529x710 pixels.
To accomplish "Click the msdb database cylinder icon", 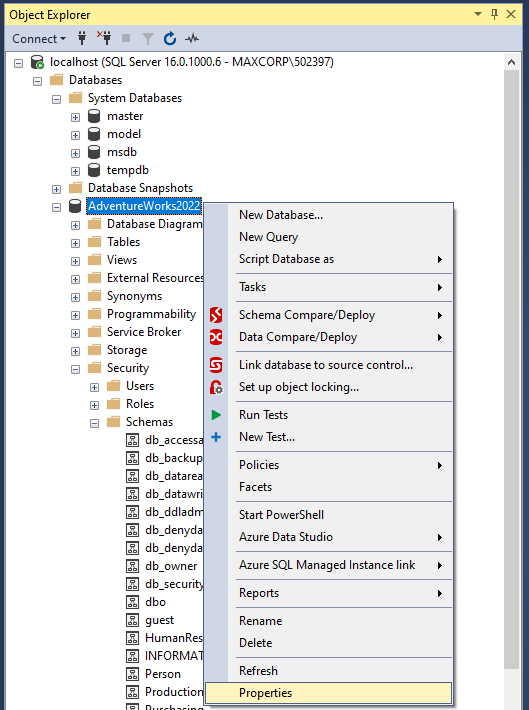I will (94, 152).
